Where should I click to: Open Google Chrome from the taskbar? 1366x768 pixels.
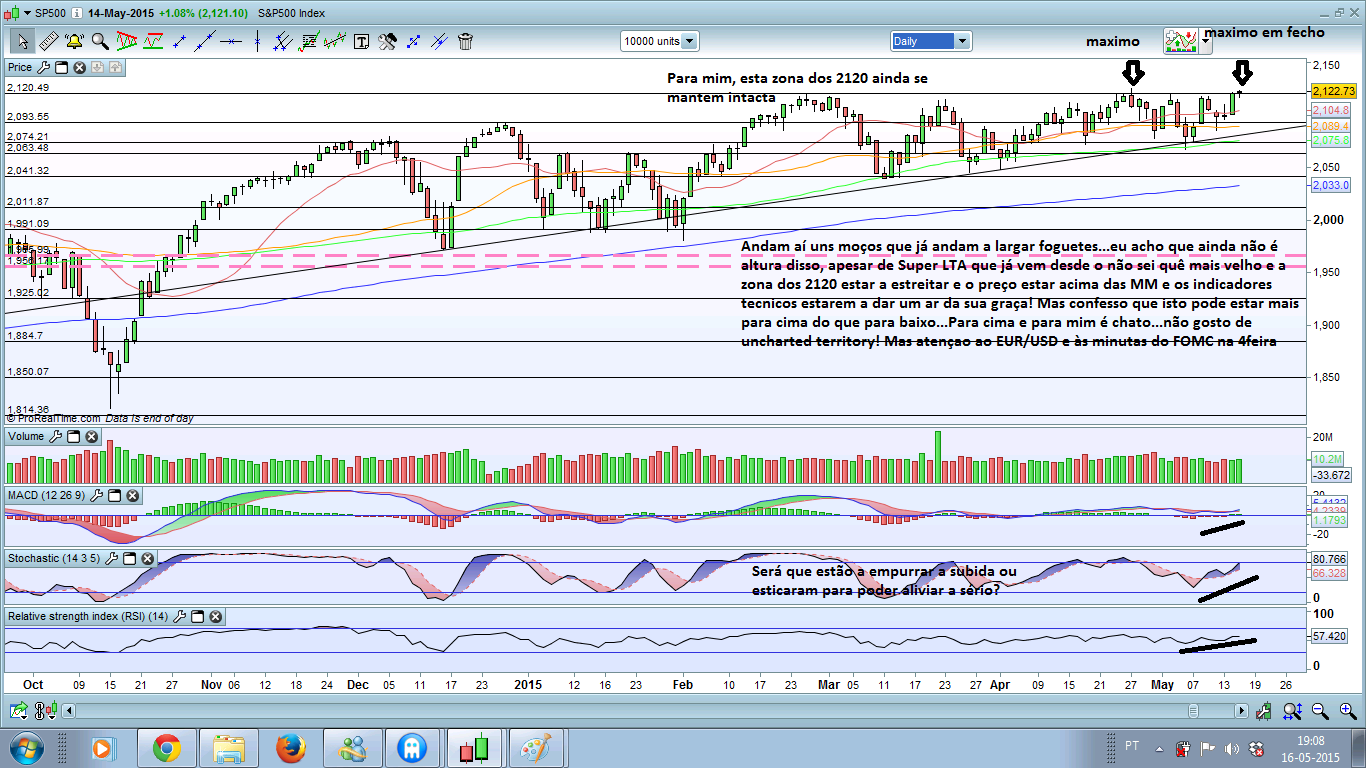pos(166,748)
